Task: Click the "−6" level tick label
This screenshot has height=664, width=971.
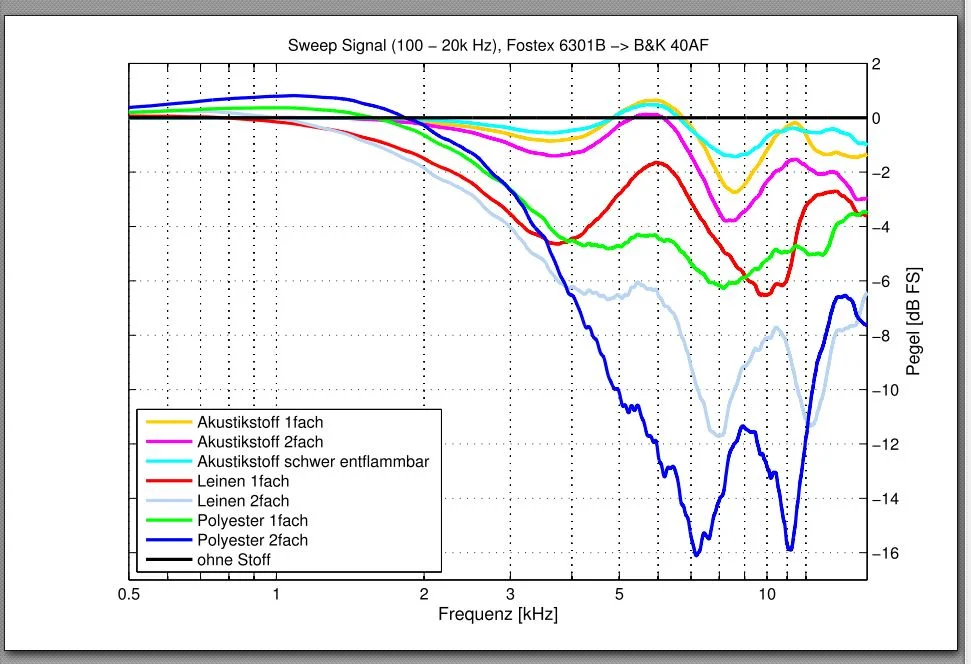Action: 881,282
